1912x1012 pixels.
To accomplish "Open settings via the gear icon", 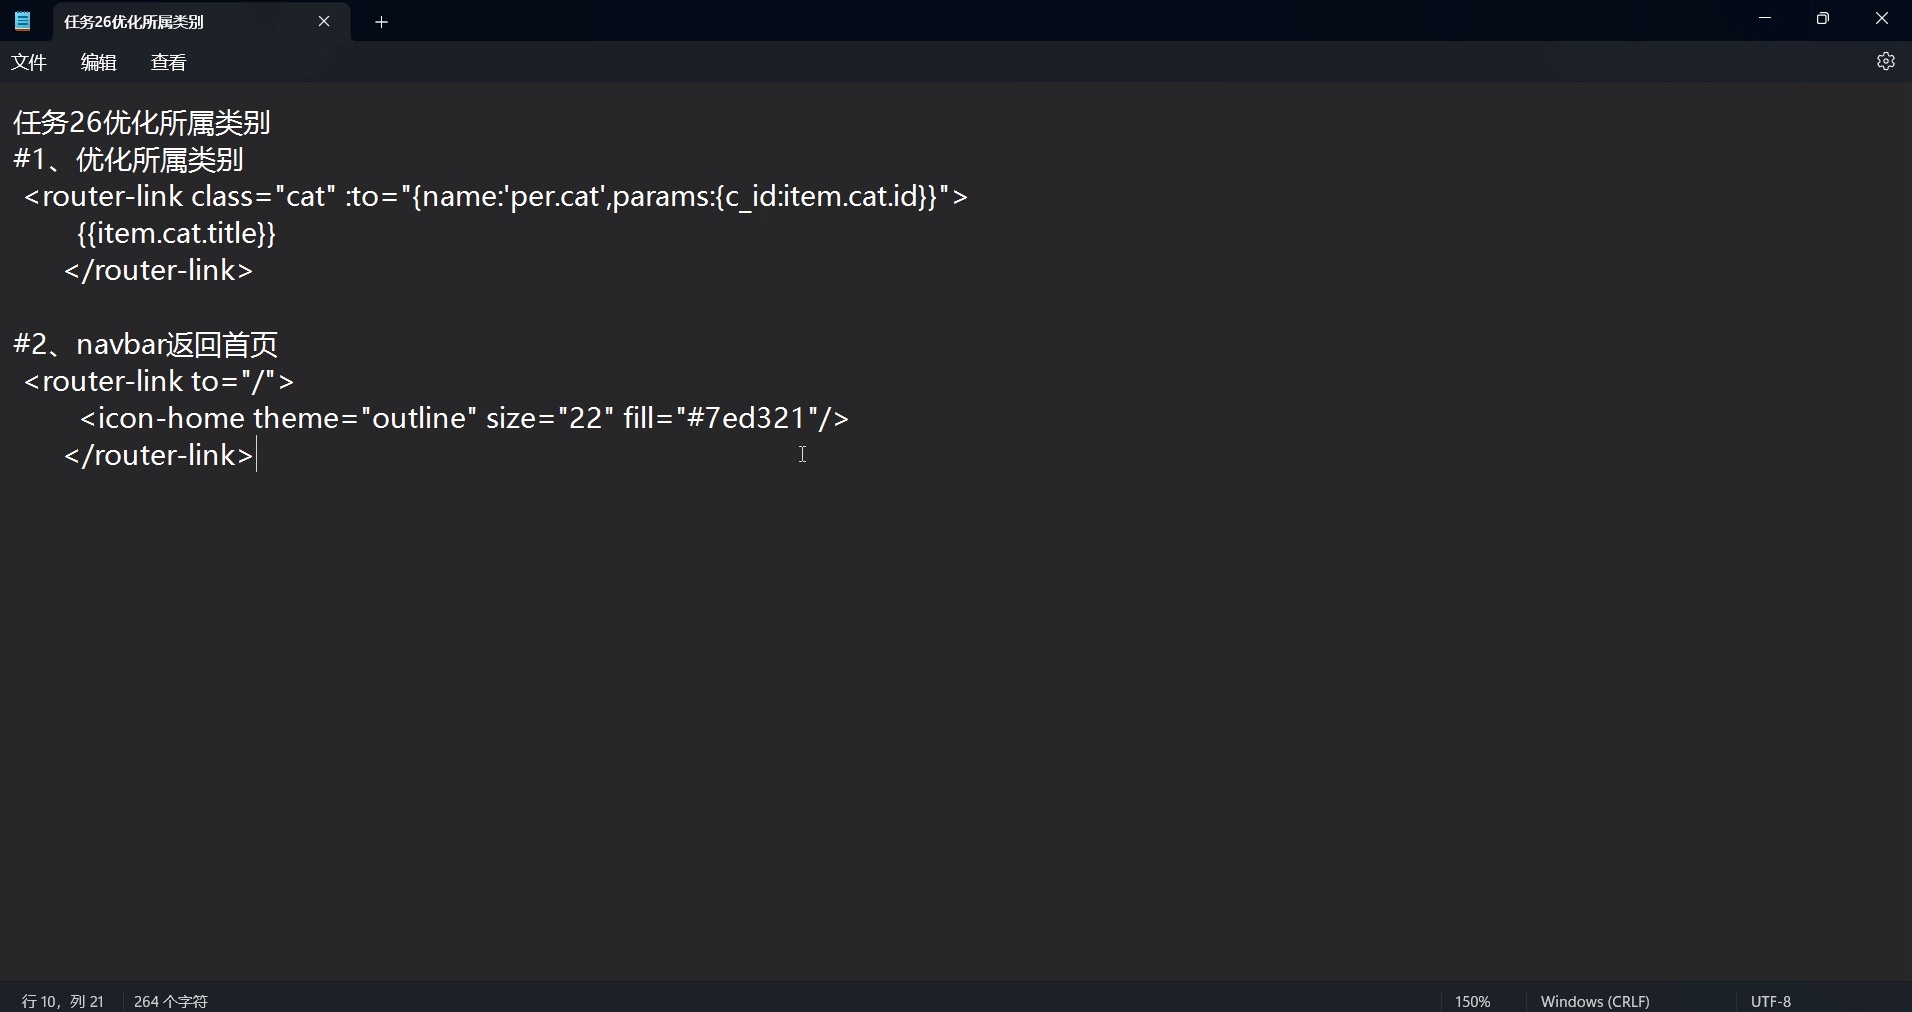I will 1887,61.
